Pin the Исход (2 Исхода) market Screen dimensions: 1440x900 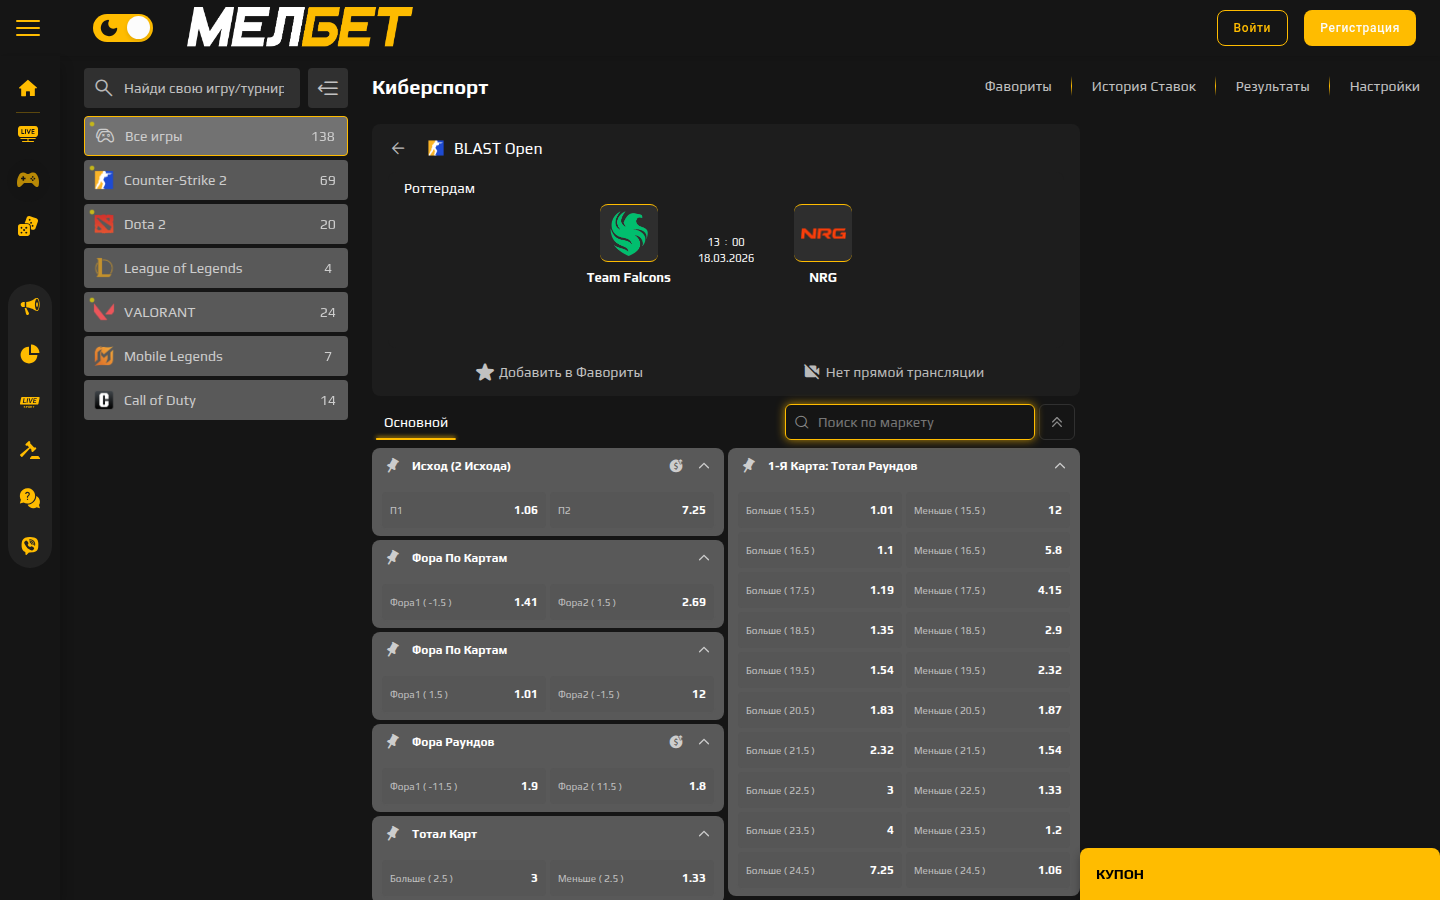(x=393, y=466)
